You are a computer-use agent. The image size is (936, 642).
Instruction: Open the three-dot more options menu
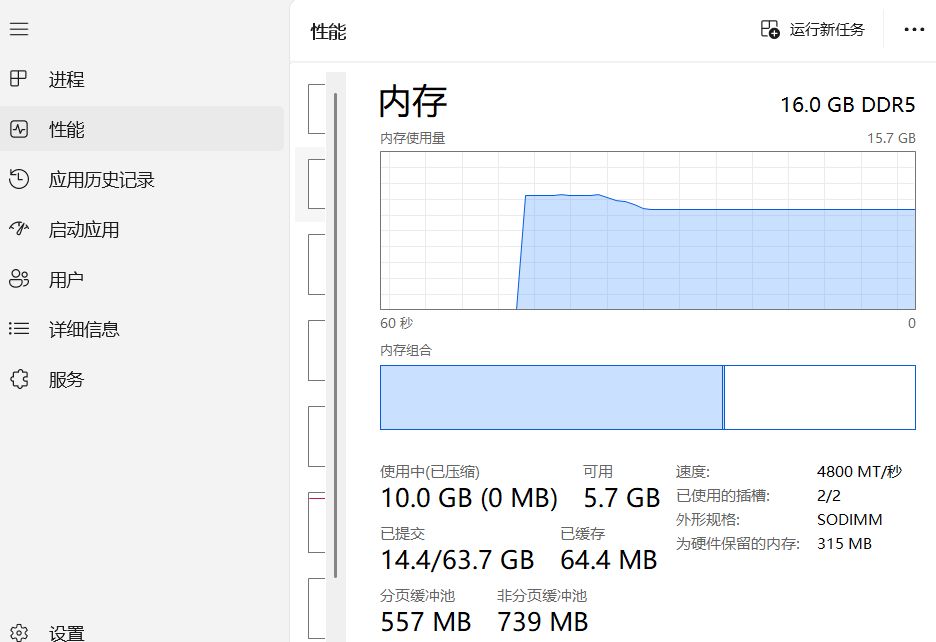tap(914, 29)
